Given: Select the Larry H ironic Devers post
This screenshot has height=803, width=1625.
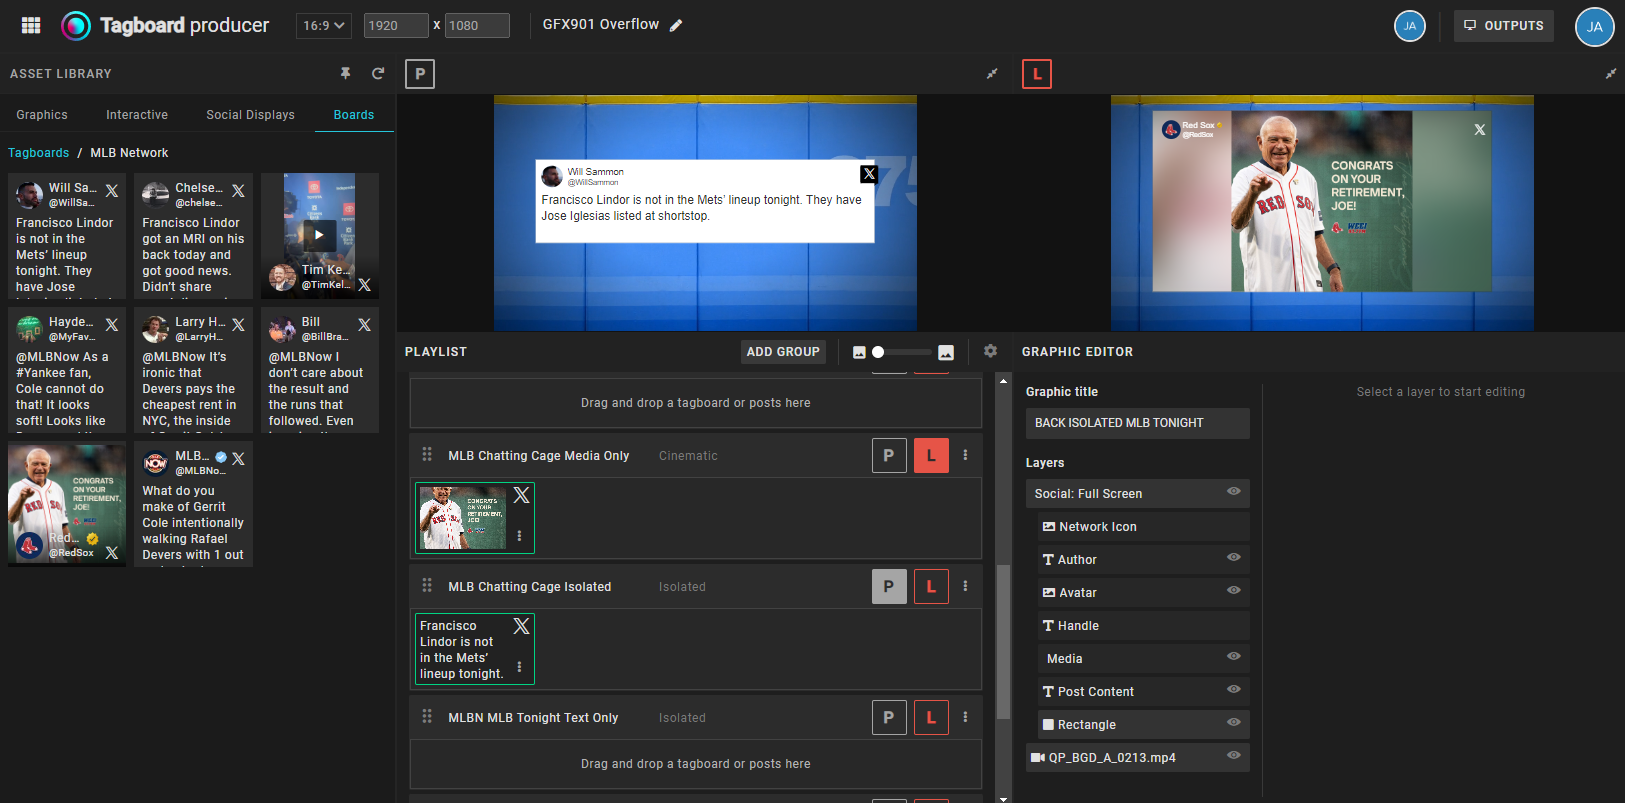Looking at the screenshot, I should pyautogui.click(x=193, y=370).
